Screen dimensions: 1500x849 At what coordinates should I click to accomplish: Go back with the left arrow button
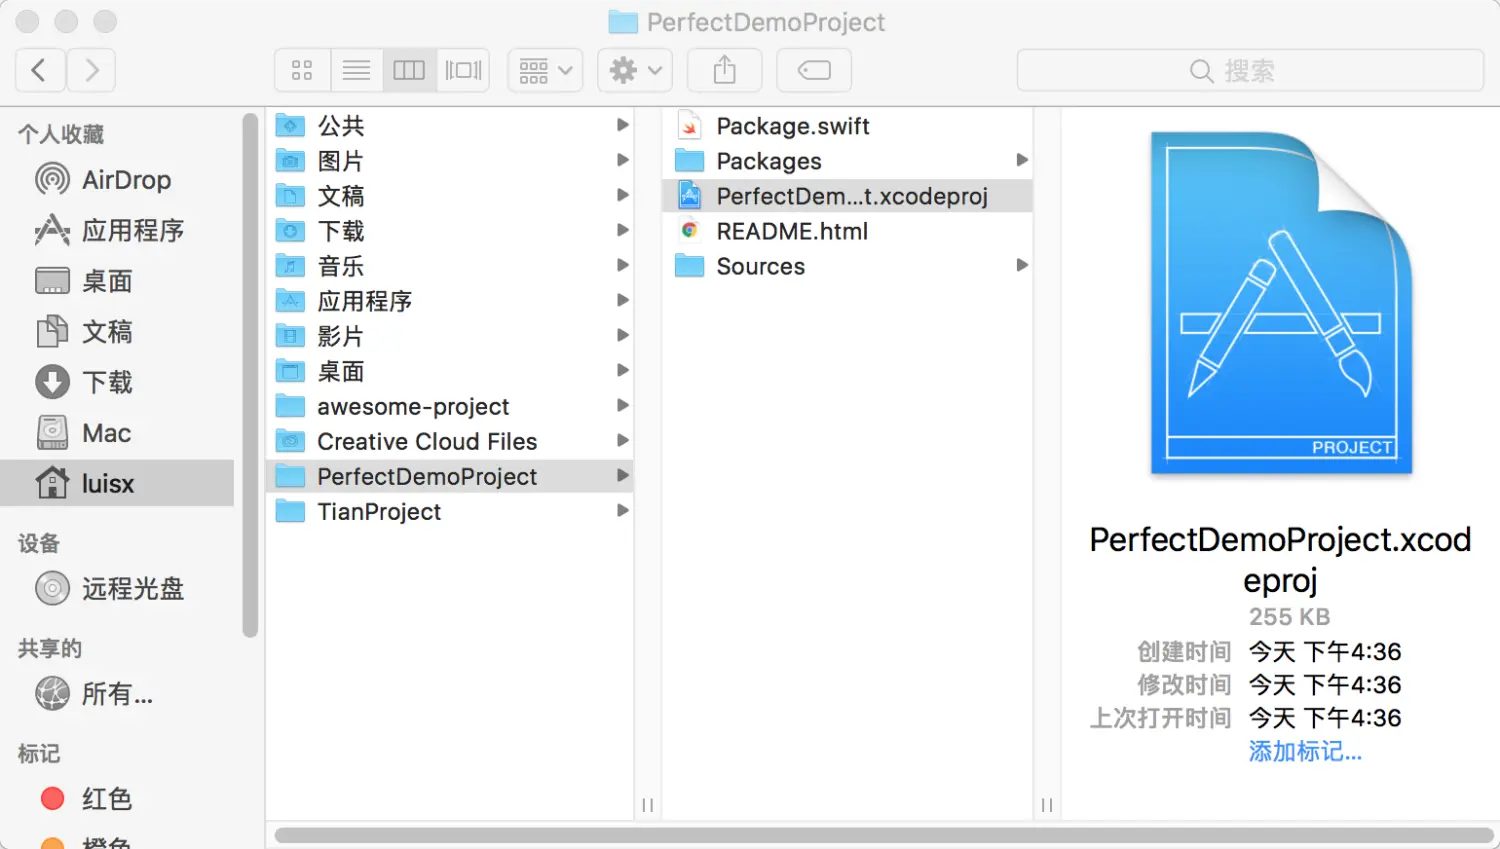[x=40, y=70]
